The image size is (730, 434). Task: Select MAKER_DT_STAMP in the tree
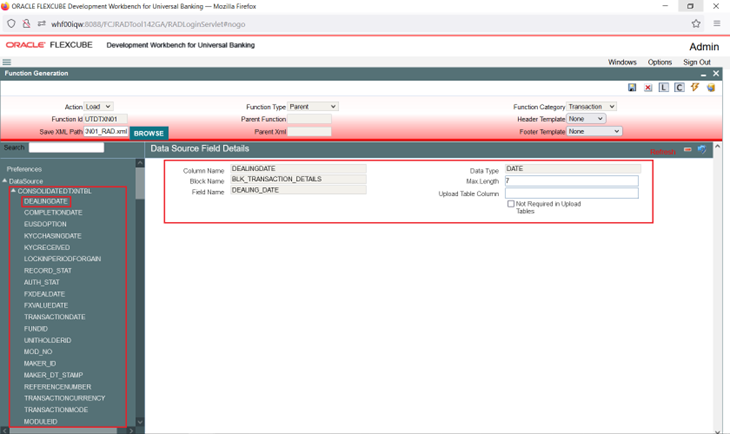54,375
